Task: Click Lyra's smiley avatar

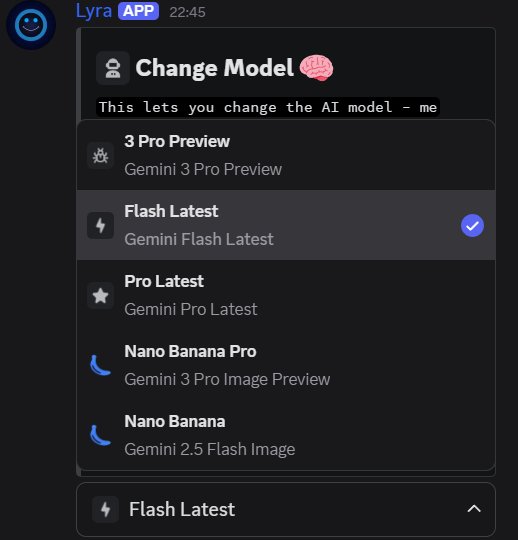Action: pyautogui.click(x=31, y=25)
